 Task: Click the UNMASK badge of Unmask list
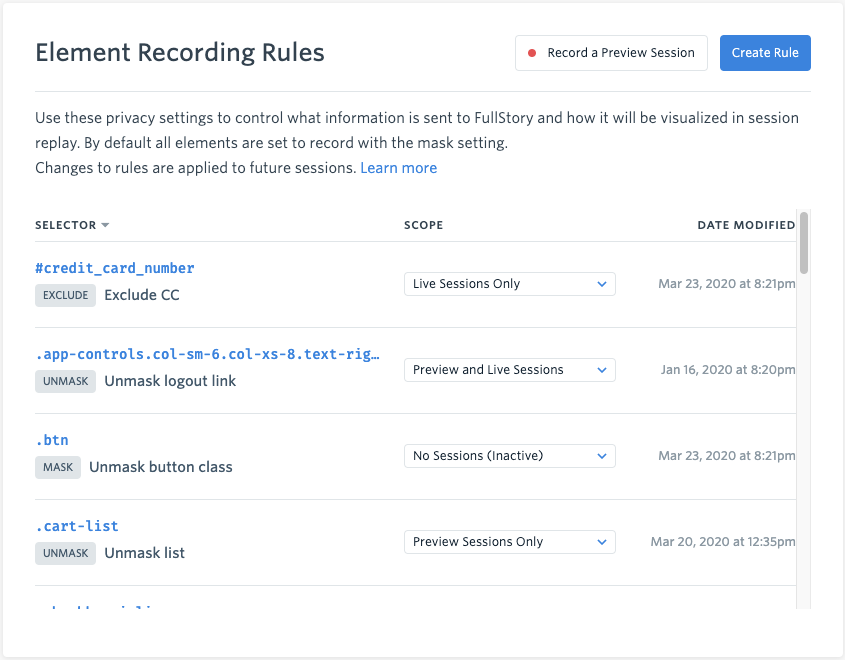65,553
